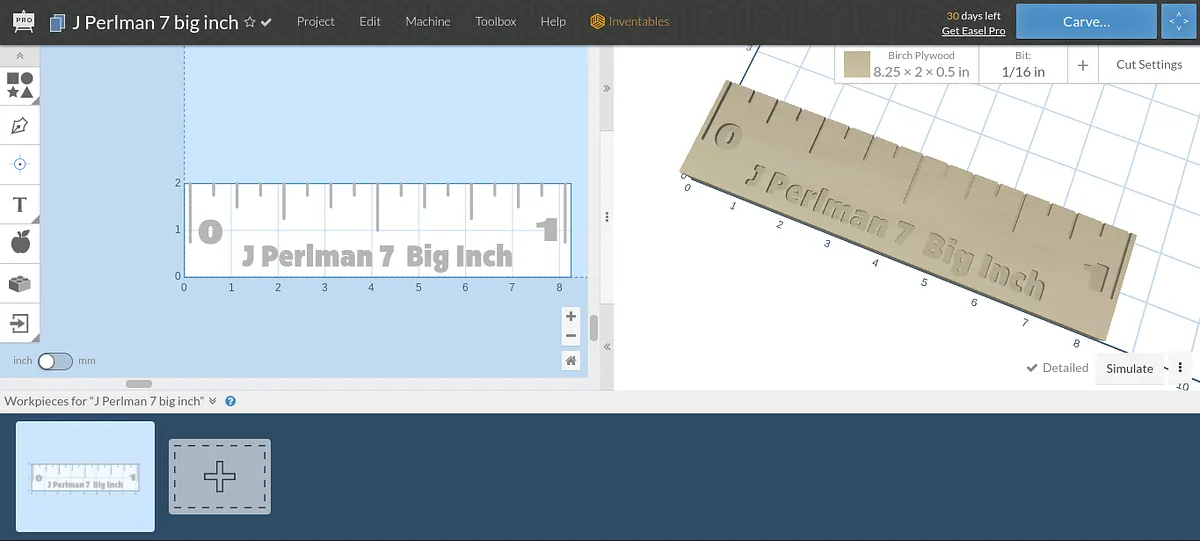Image resolution: width=1200 pixels, height=541 pixels.
Task: Expand the Workpieces panel chevron
Action: point(213,401)
